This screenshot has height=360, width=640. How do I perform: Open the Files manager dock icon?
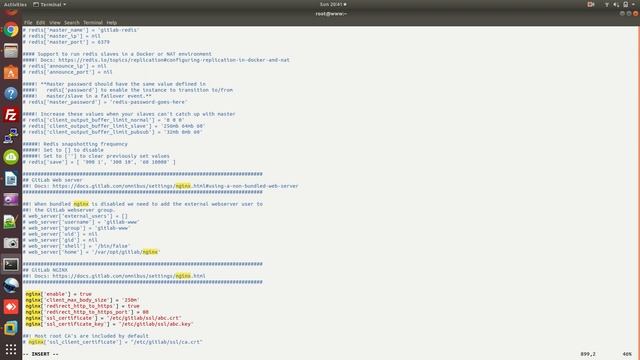[x=11, y=51]
